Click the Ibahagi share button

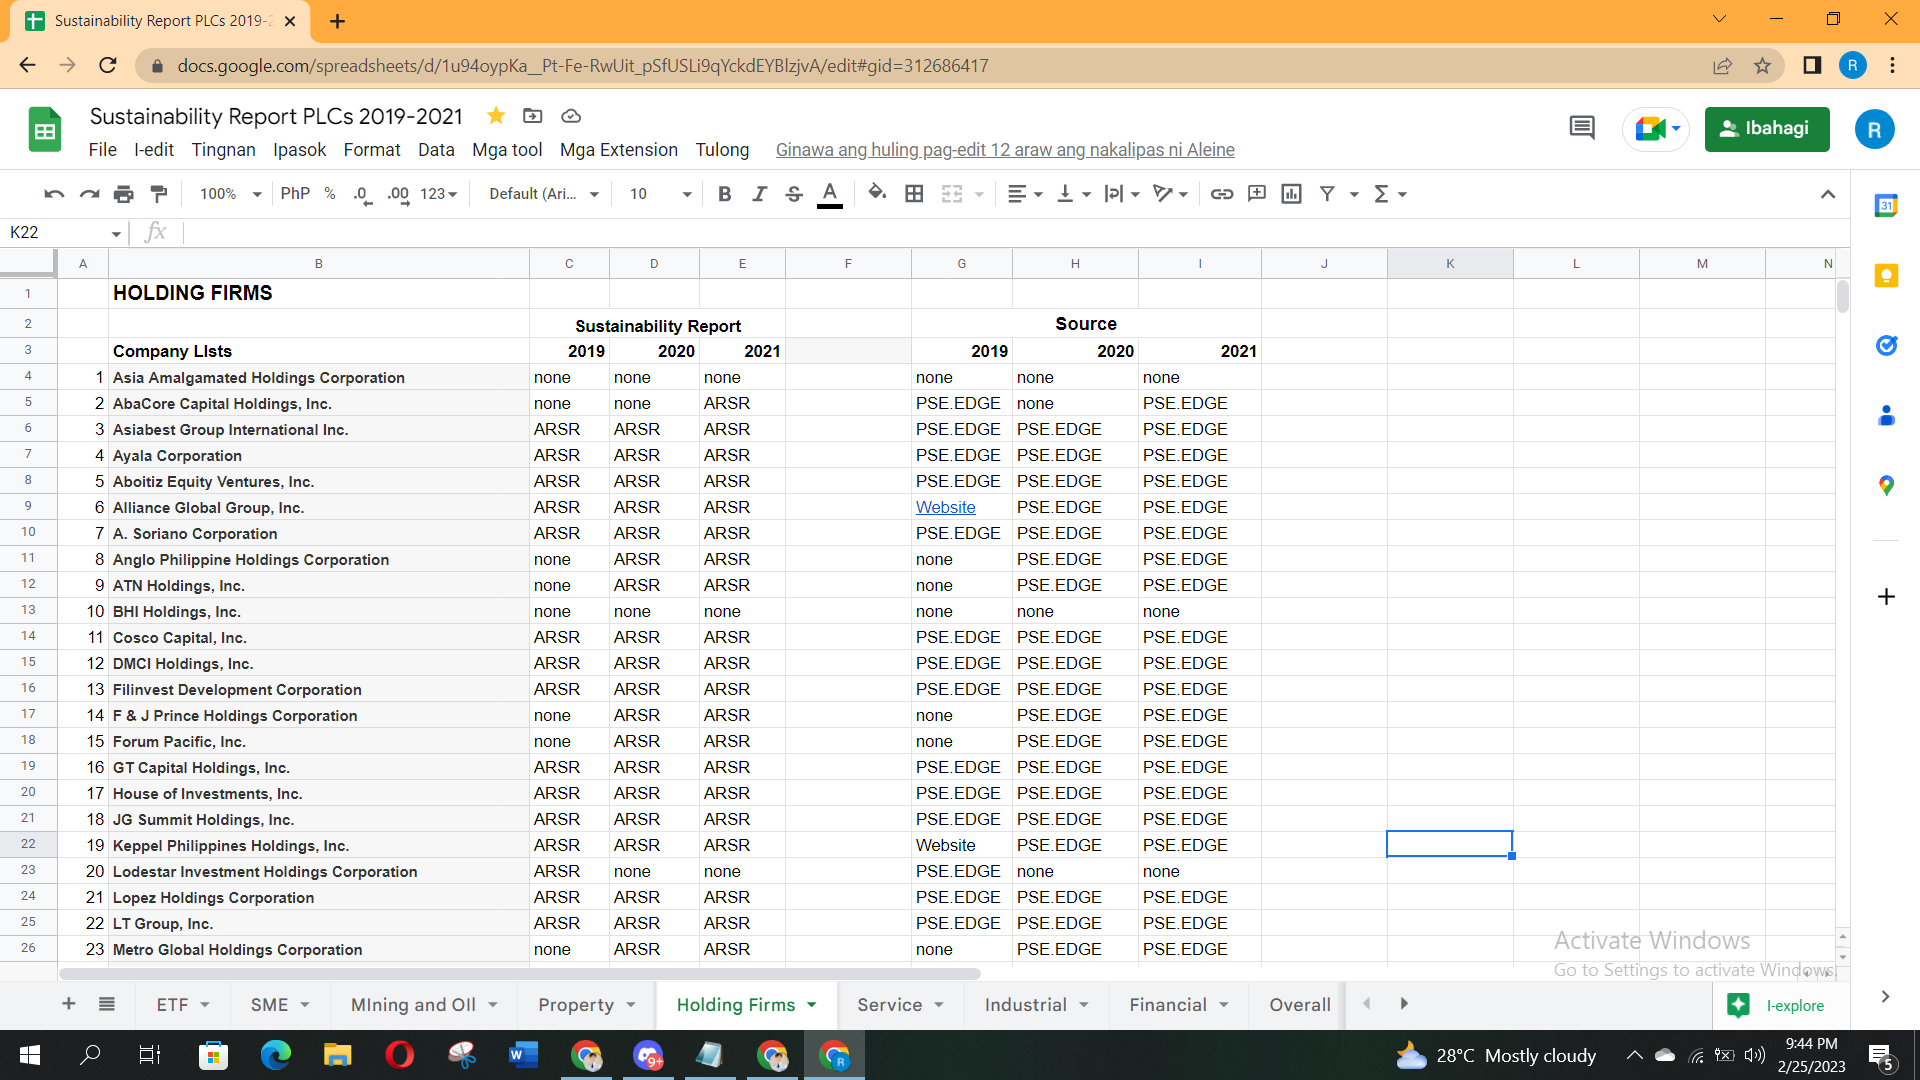[x=1767, y=129]
